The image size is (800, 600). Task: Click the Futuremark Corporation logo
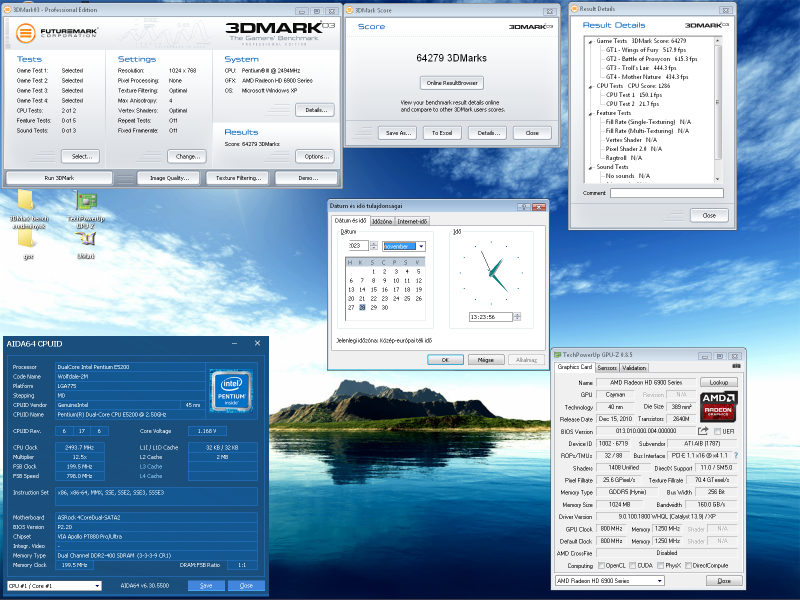click(x=57, y=33)
